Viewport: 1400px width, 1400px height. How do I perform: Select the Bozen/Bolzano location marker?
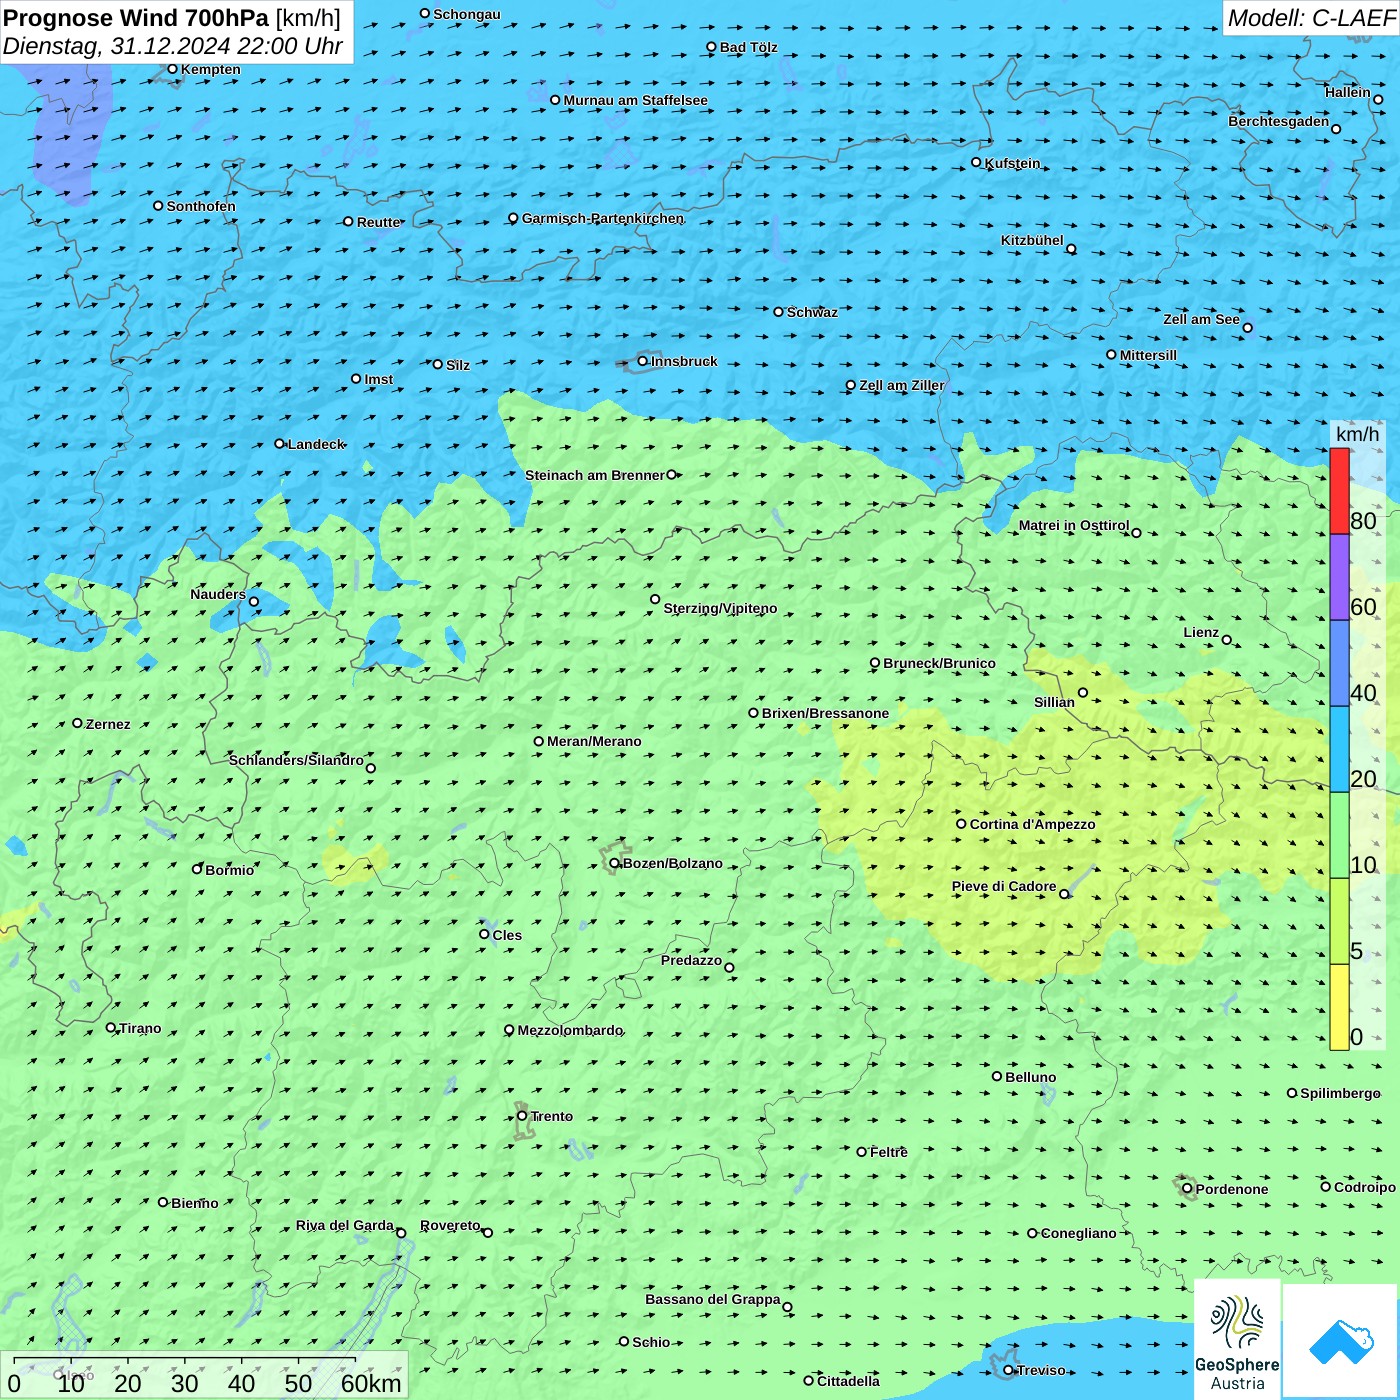615,863
